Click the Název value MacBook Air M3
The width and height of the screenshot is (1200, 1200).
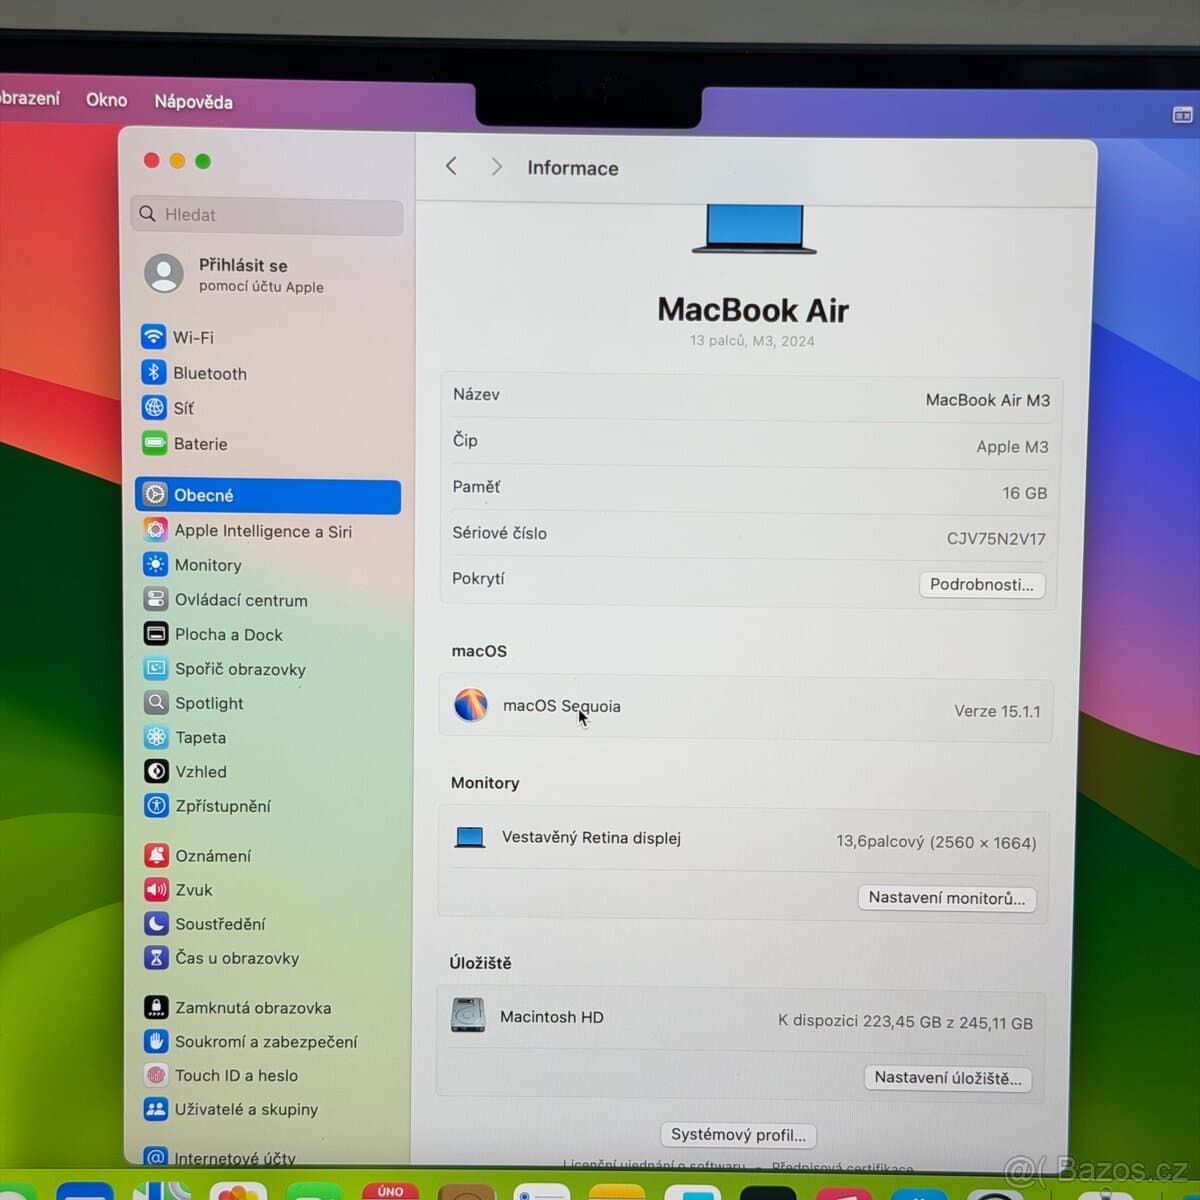(987, 400)
